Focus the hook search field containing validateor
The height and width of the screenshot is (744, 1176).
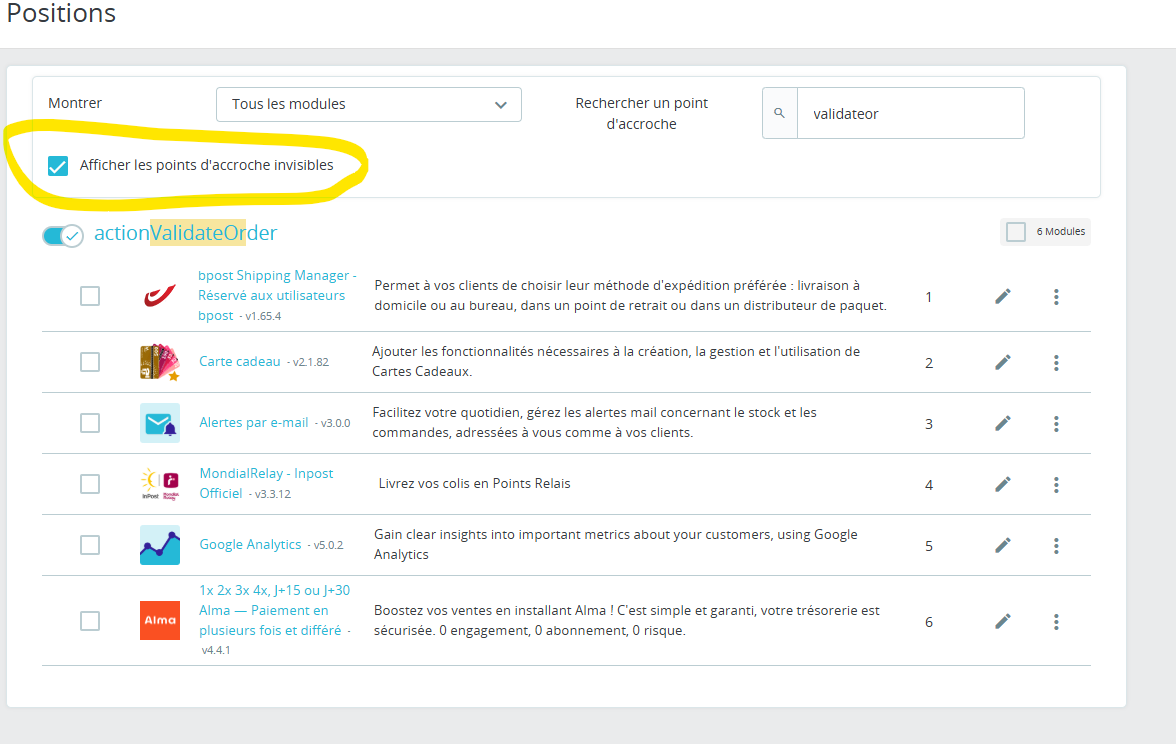tap(910, 113)
